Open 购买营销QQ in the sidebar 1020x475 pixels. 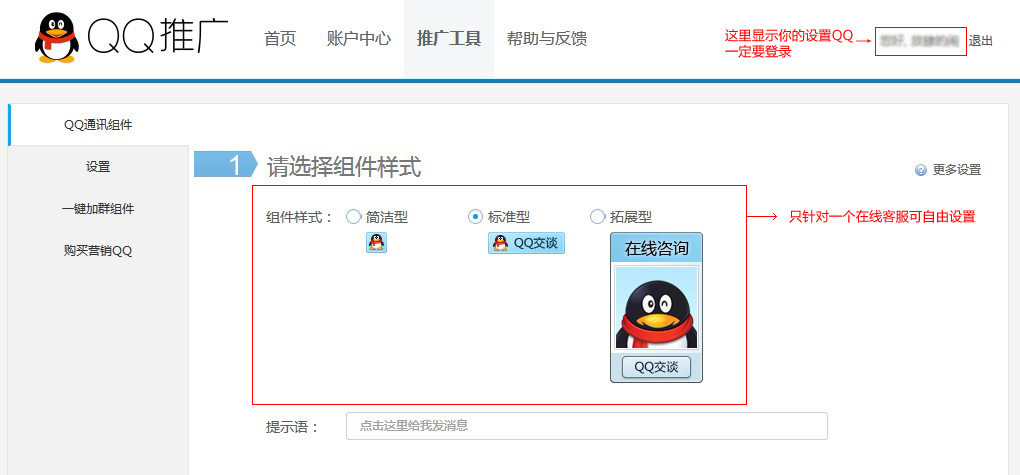[x=98, y=251]
